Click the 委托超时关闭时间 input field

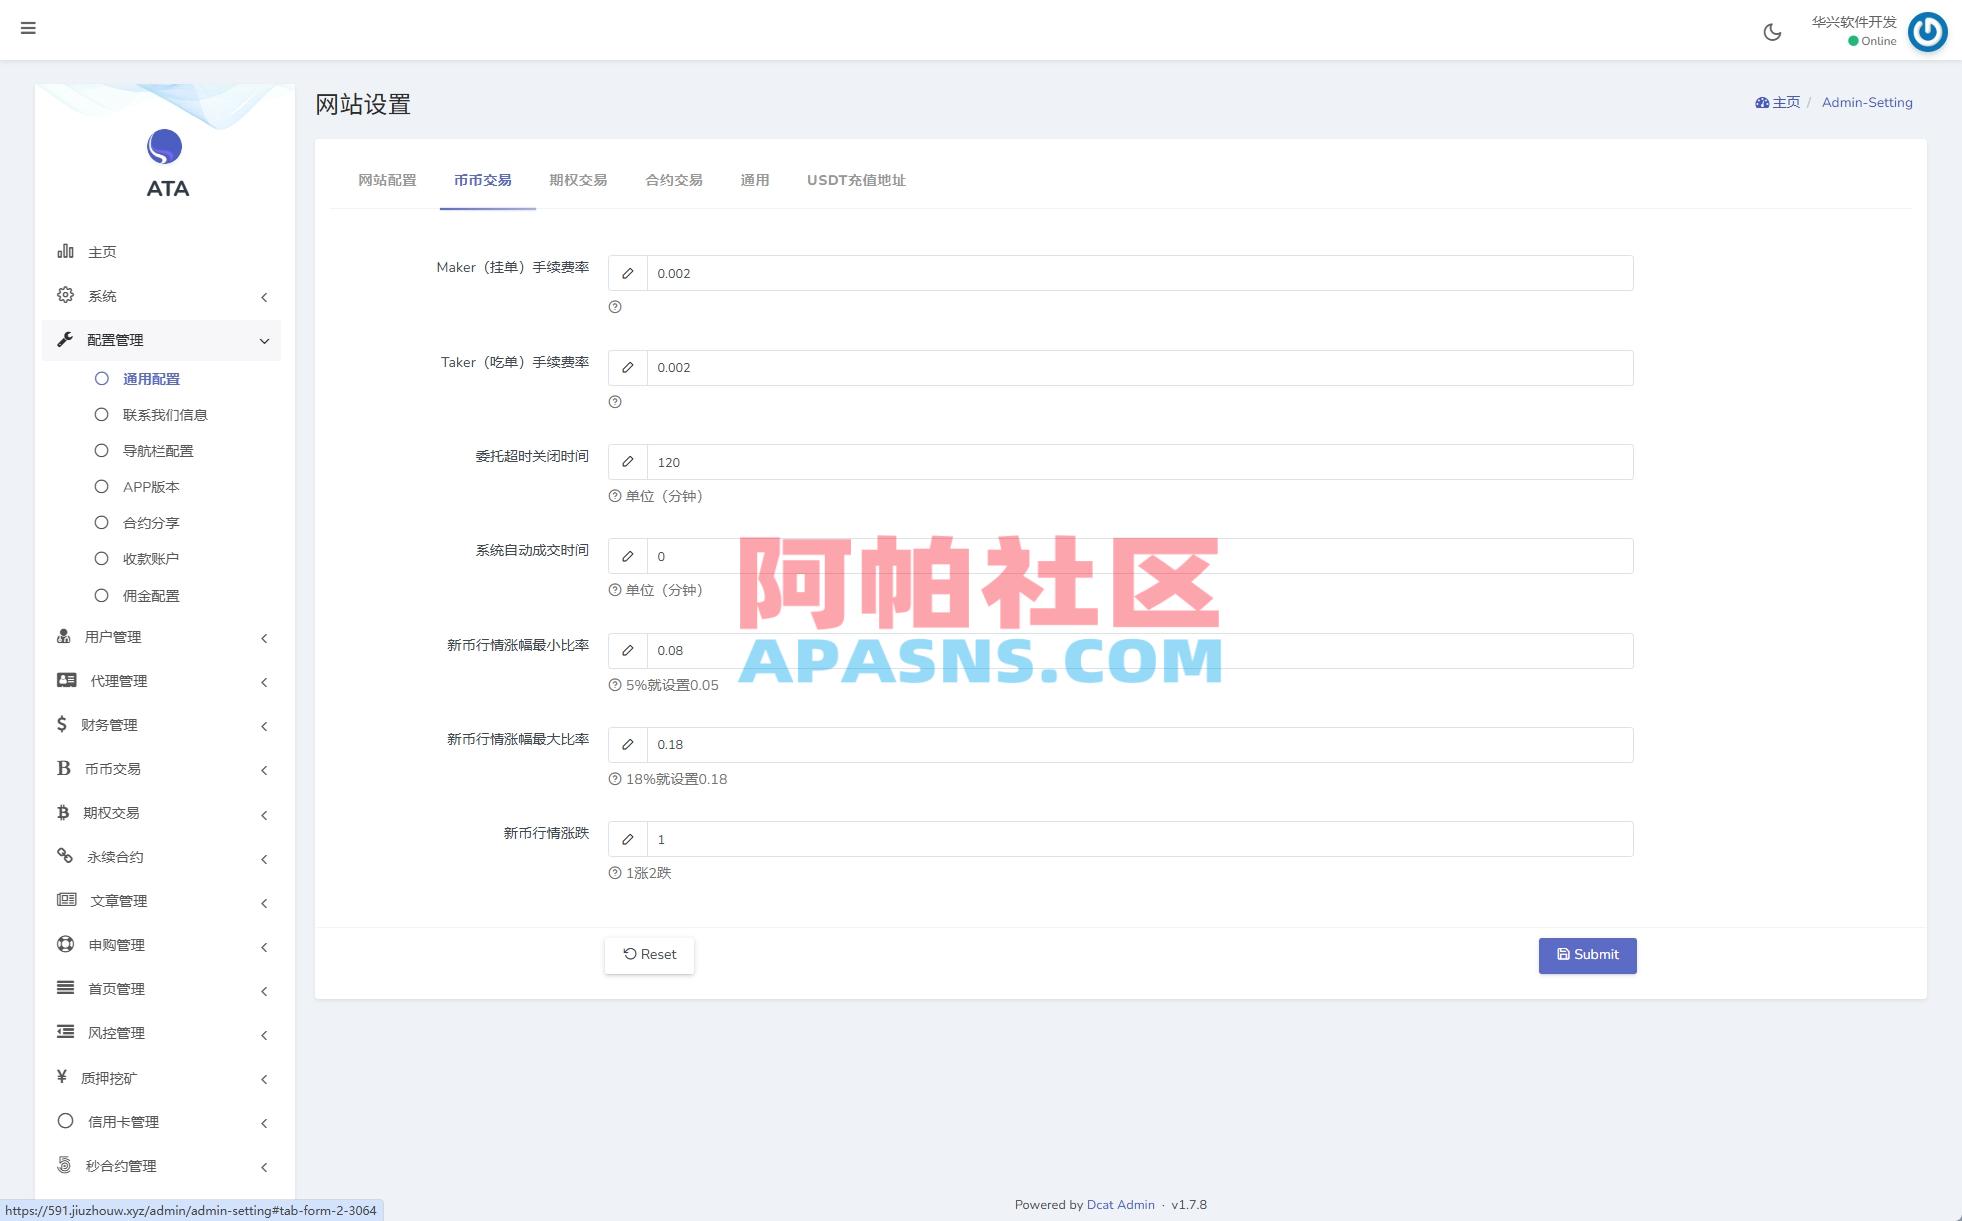pos(1100,461)
